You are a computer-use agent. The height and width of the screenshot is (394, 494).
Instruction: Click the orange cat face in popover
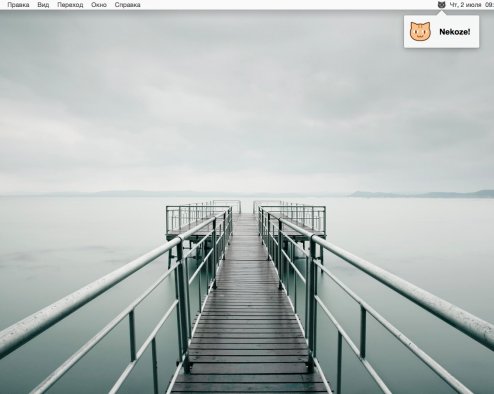click(420, 32)
